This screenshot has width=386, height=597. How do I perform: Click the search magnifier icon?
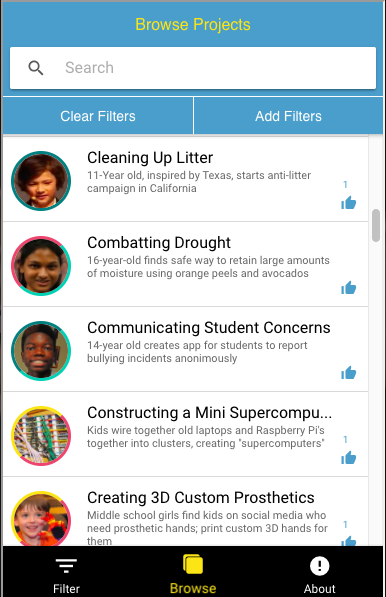[x=36, y=68]
